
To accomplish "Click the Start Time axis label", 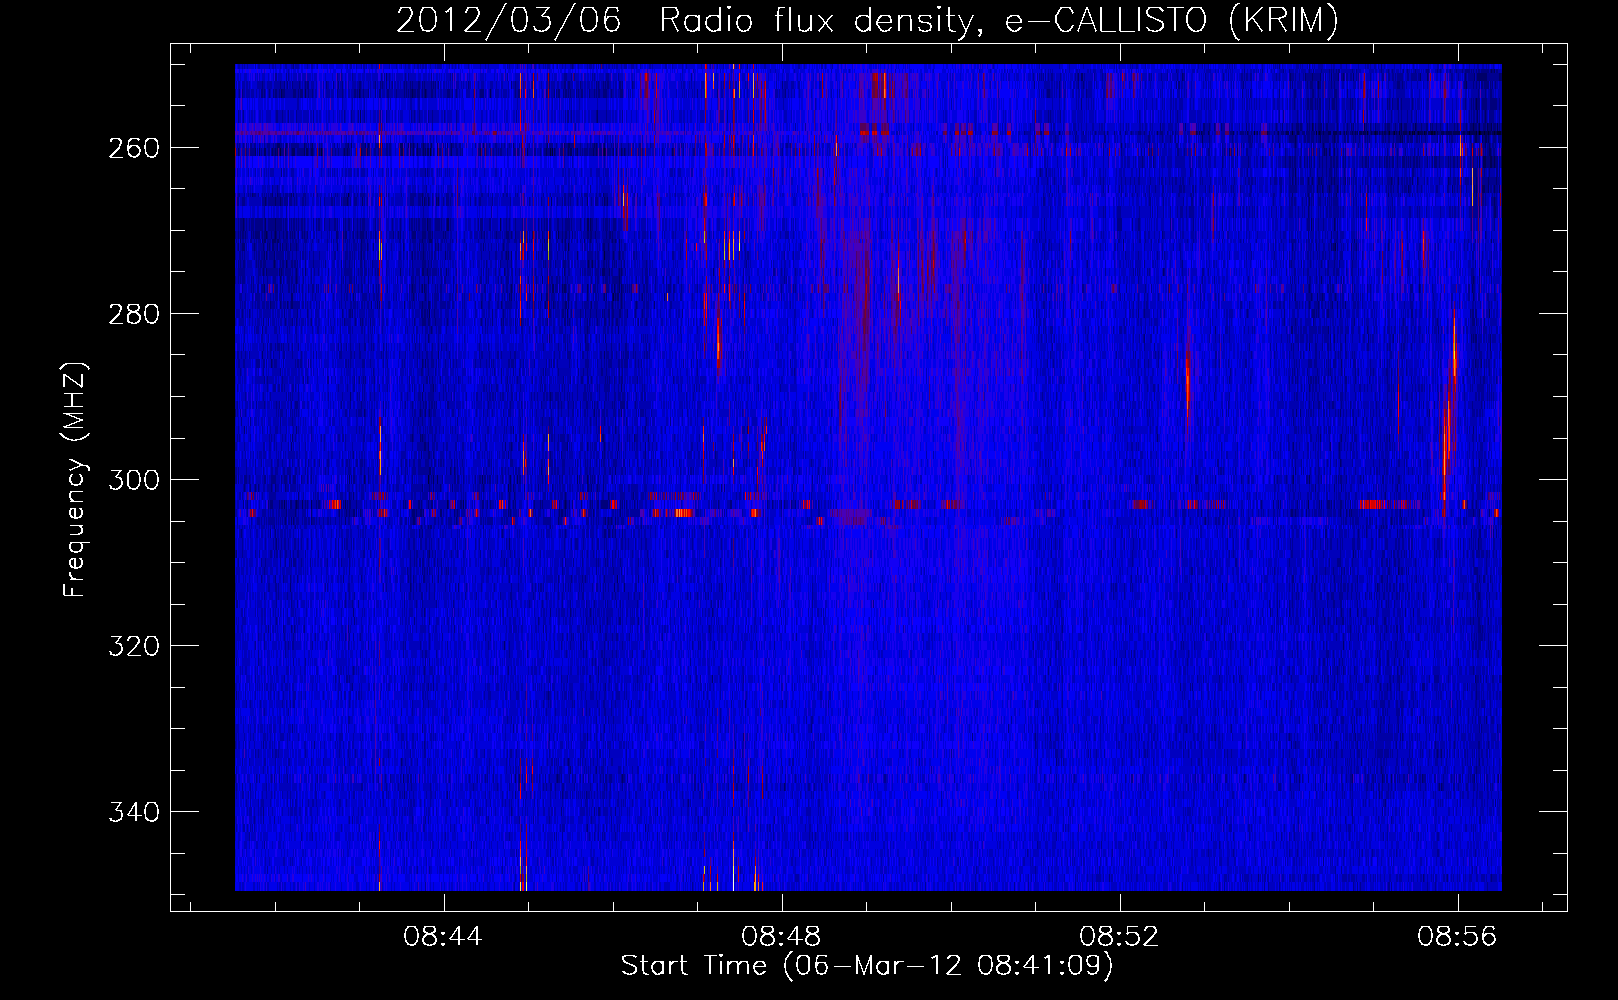I will [x=867, y=966].
